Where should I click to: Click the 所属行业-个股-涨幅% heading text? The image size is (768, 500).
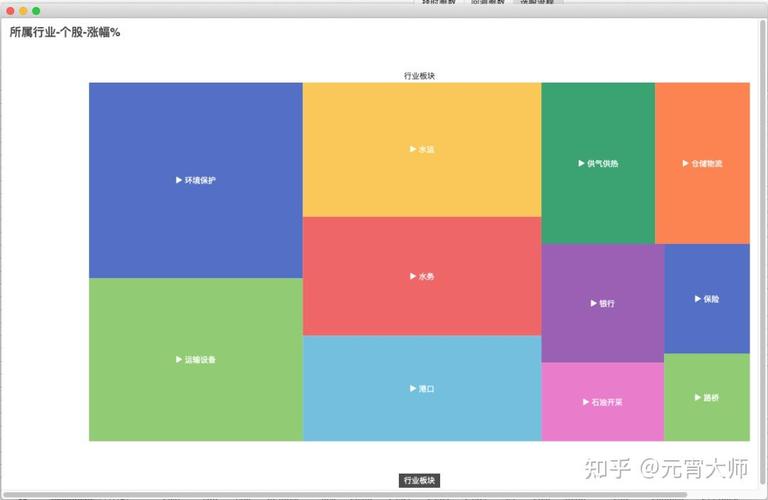tap(65, 32)
